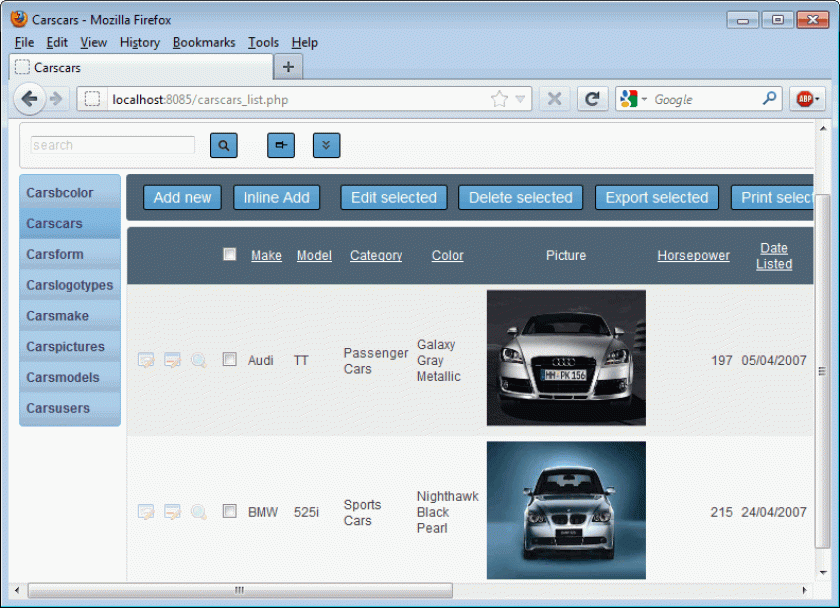Click the edit icon for the BMW row

[146, 512]
